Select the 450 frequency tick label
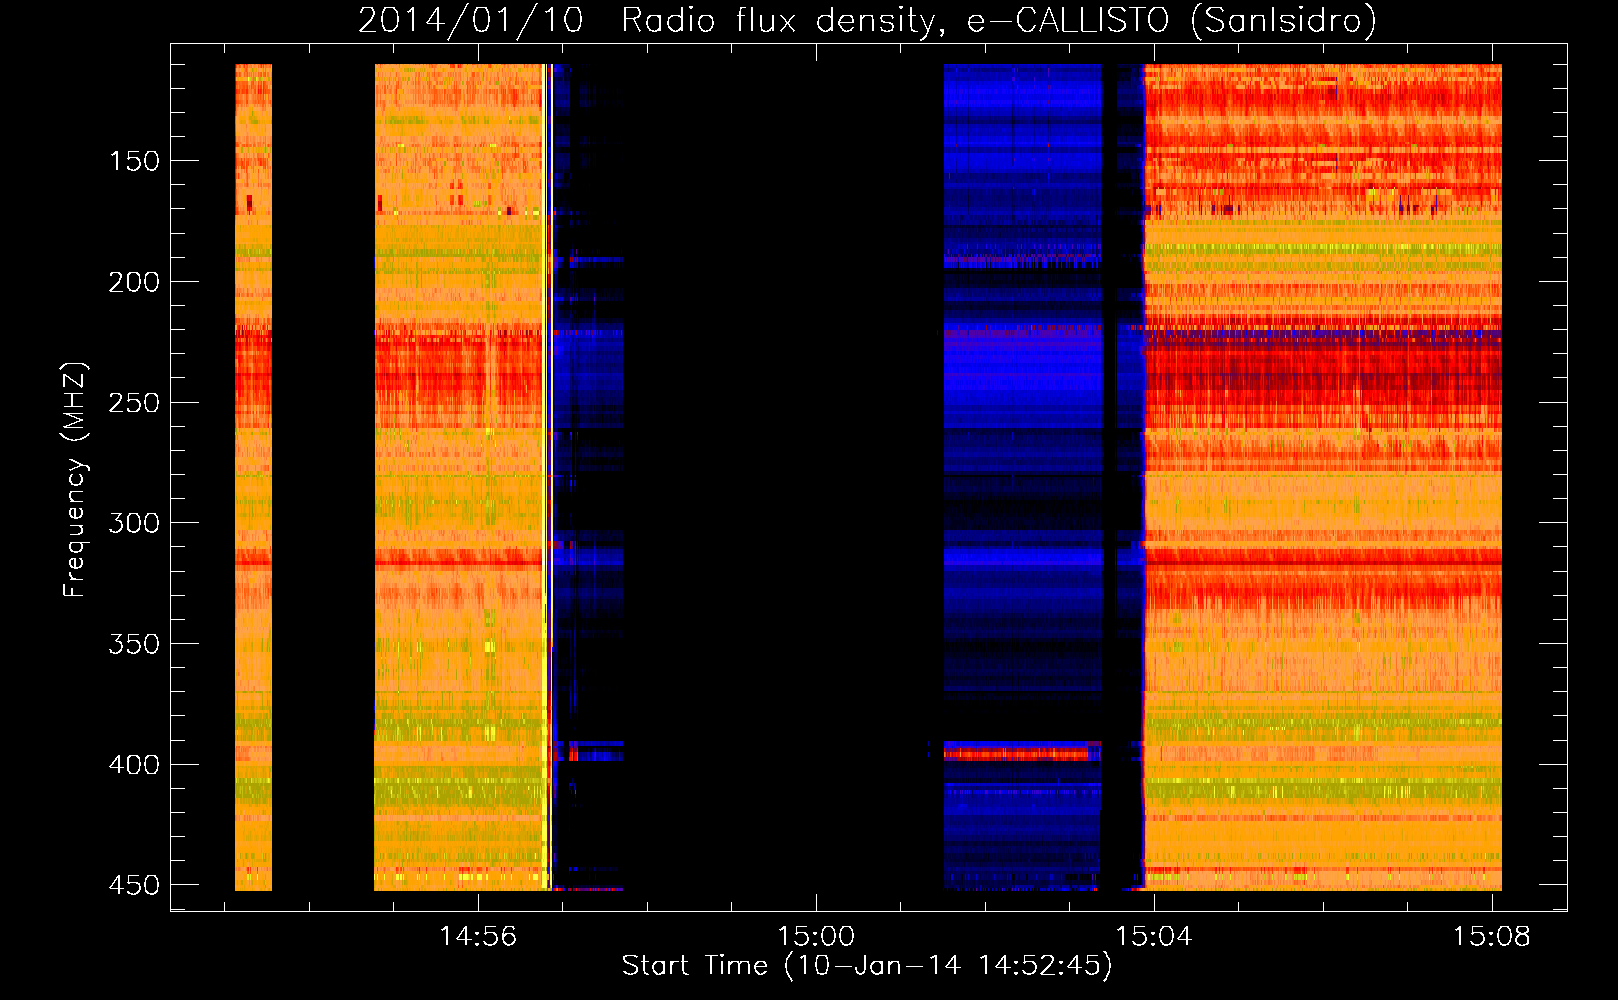This screenshot has height=1000, width=1618. coord(134,885)
